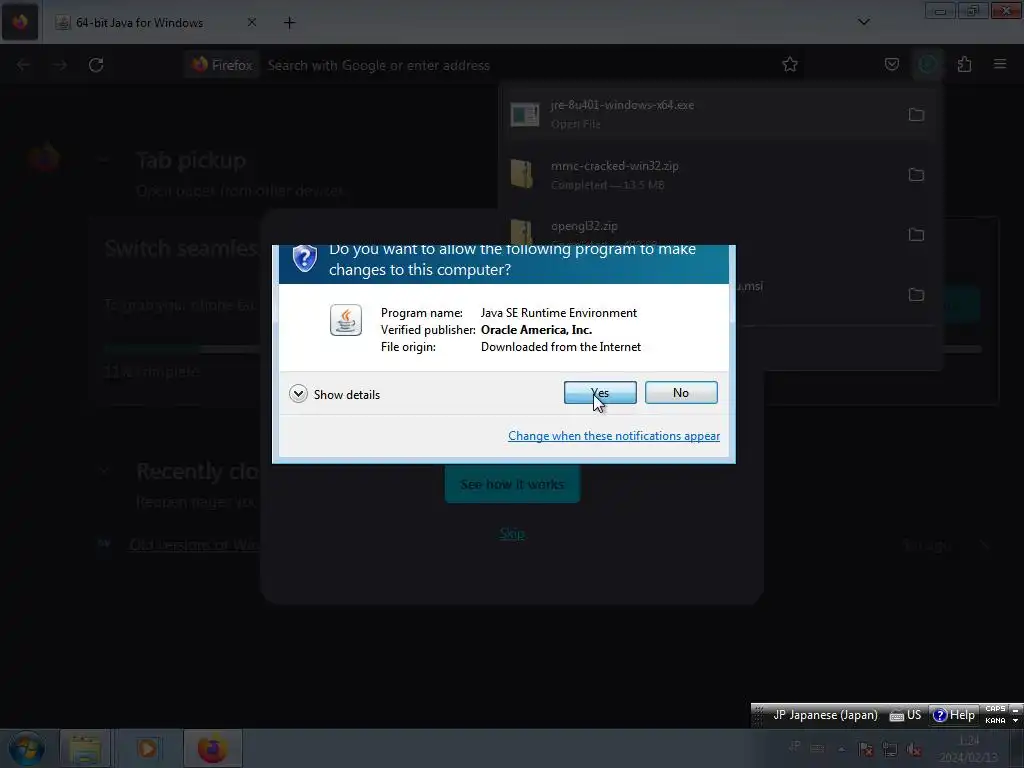Click Action Center flag tray icon

(866, 749)
